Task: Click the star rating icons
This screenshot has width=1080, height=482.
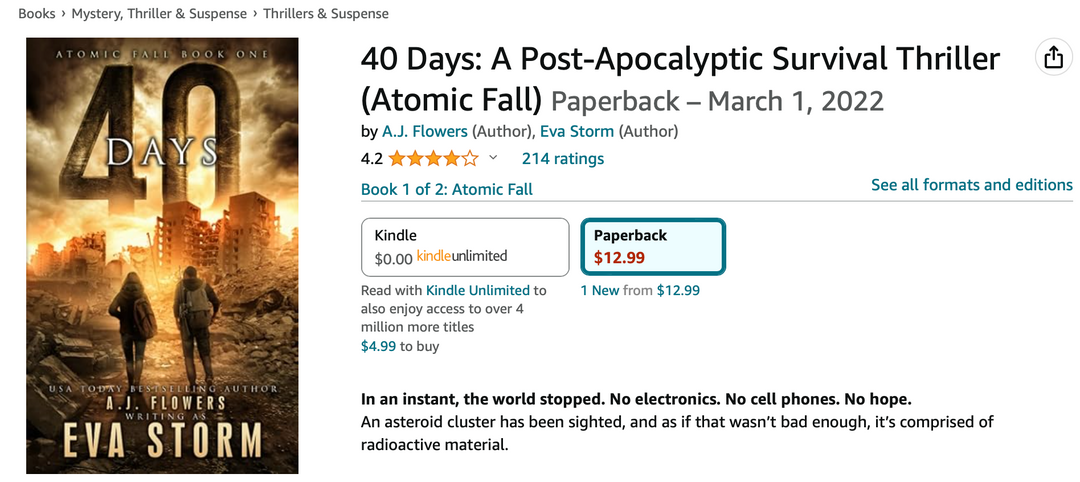Action: [433, 158]
